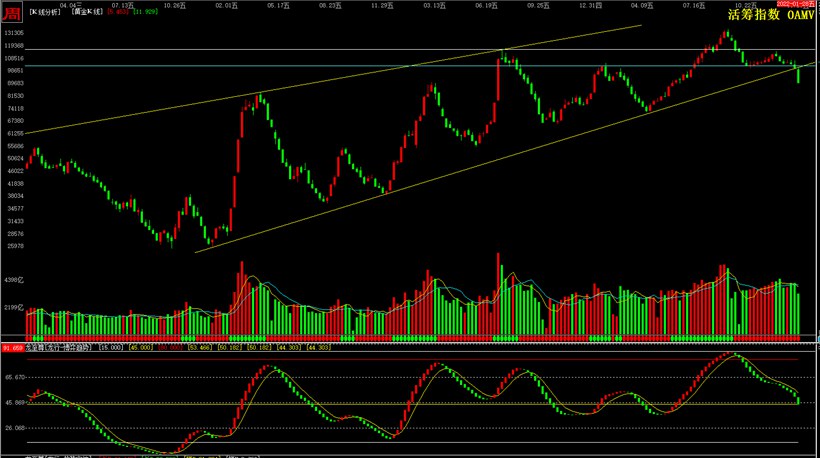
Task: Click the 02.01 date label on the time axis
Action: click(x=226, y=5)
